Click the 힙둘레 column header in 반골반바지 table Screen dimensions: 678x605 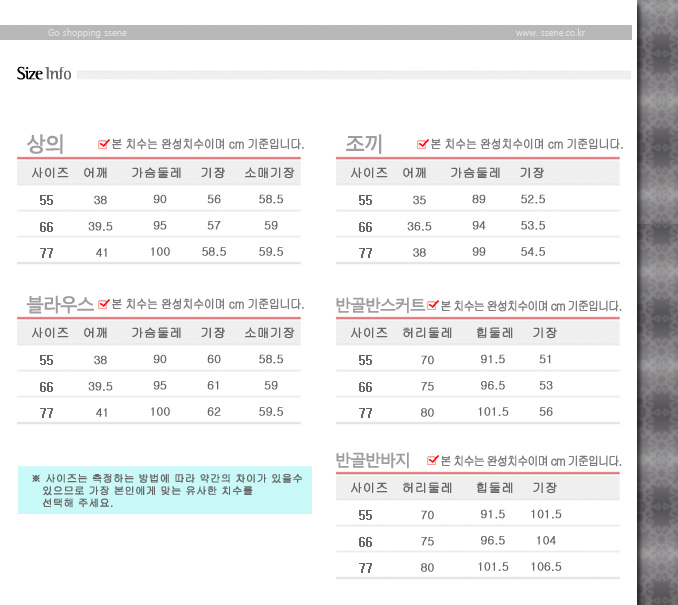(495, 488)
